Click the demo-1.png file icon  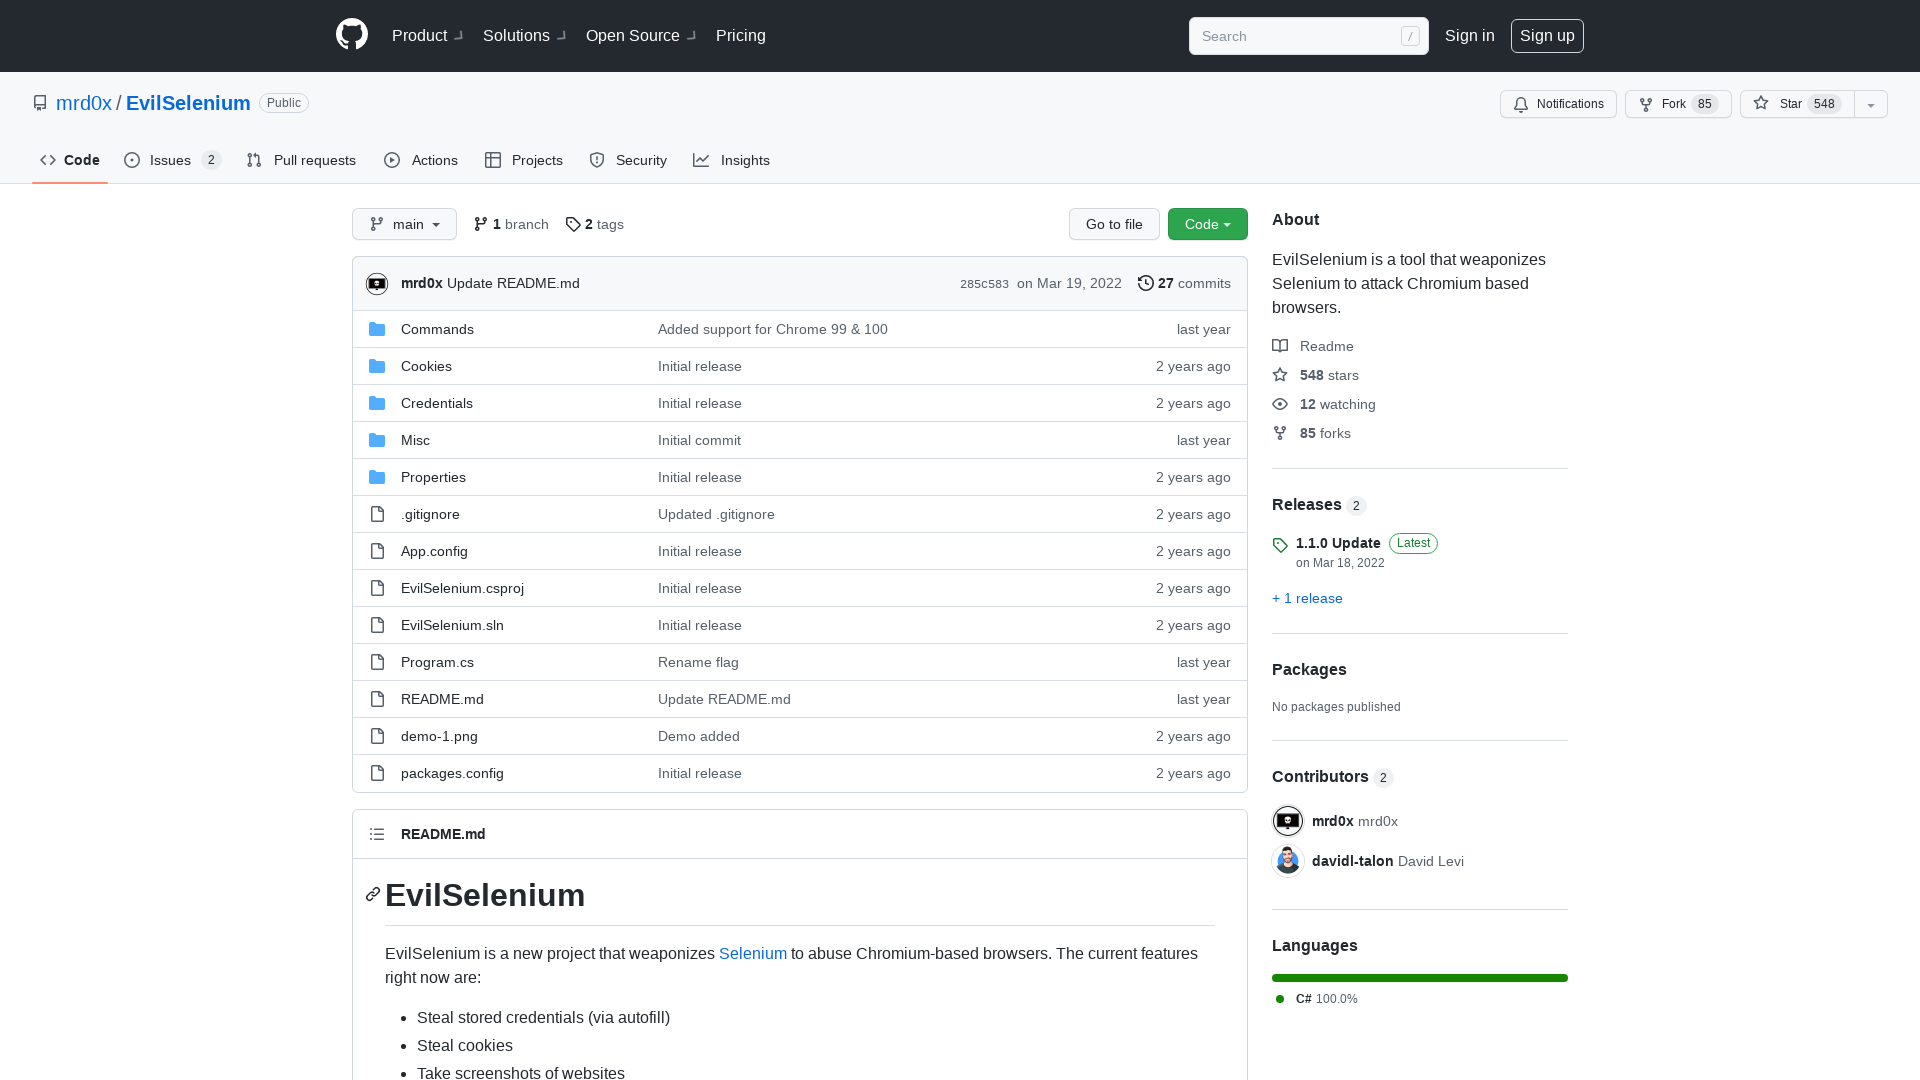(377, 736)
